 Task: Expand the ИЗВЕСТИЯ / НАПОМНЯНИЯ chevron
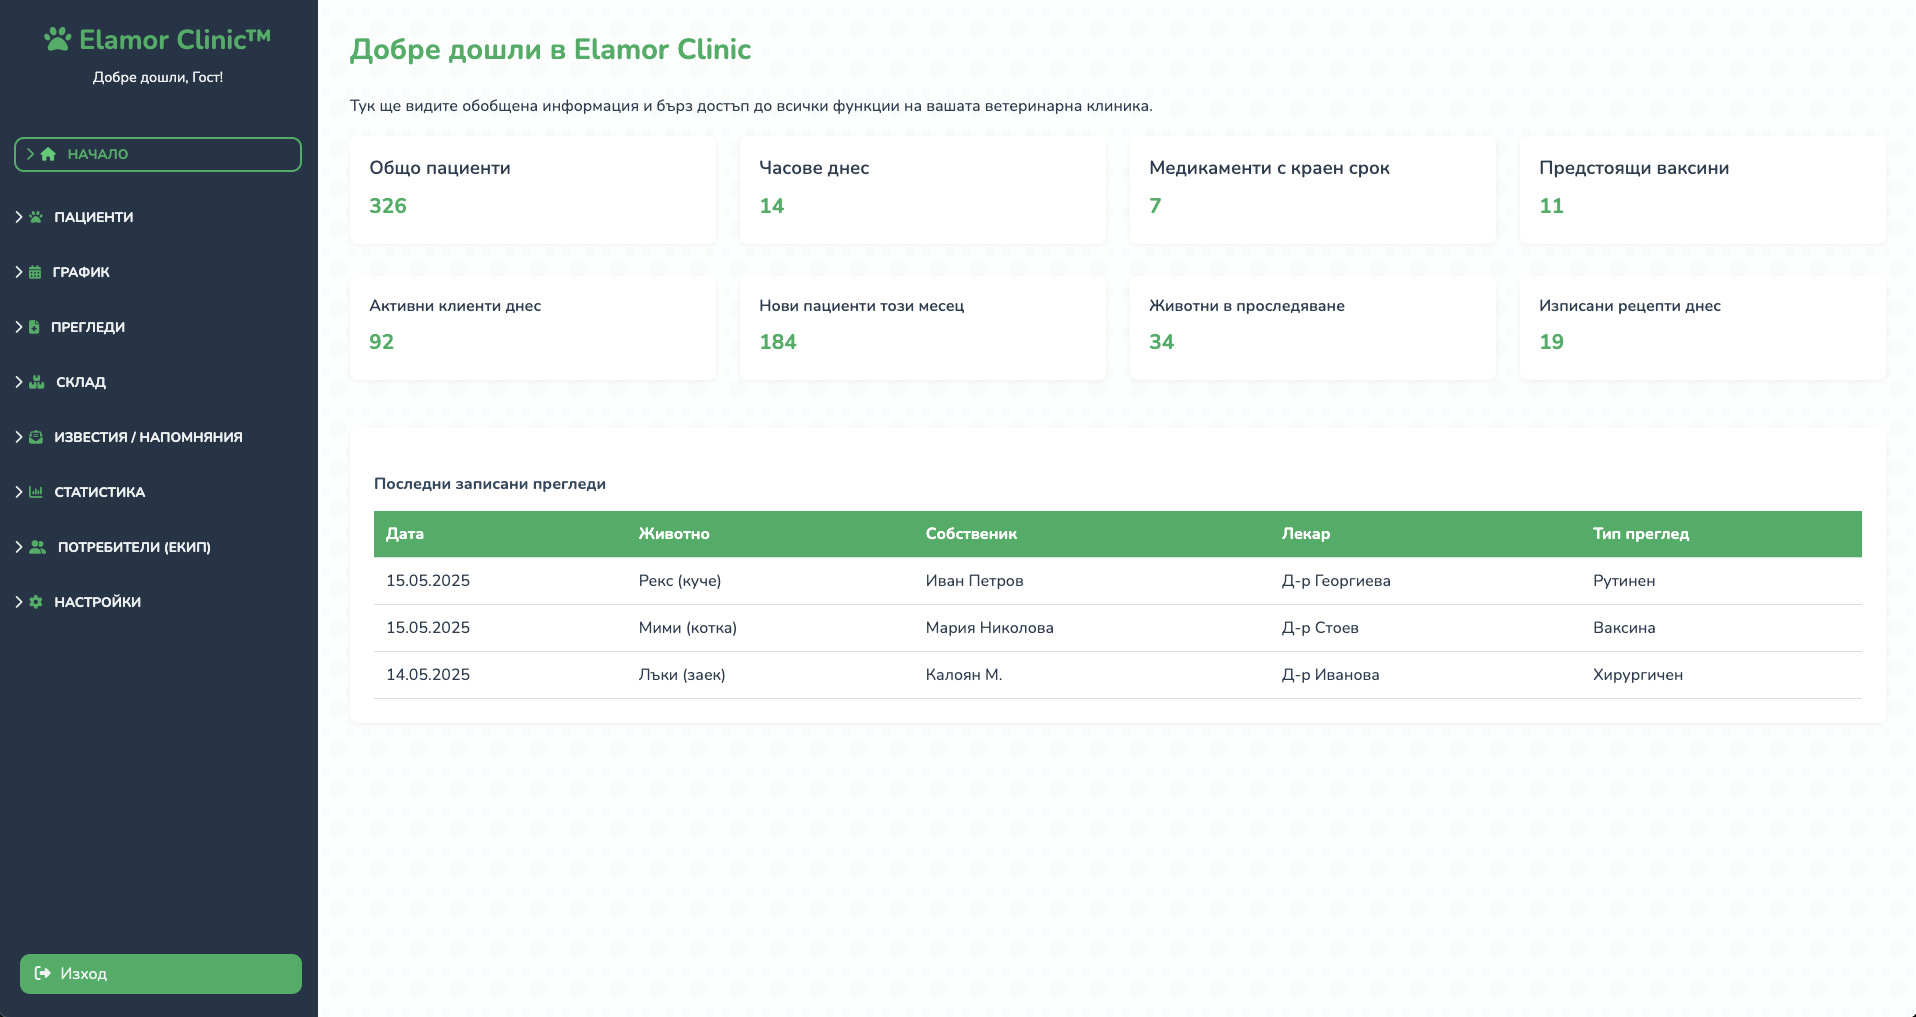coord(19,437)
